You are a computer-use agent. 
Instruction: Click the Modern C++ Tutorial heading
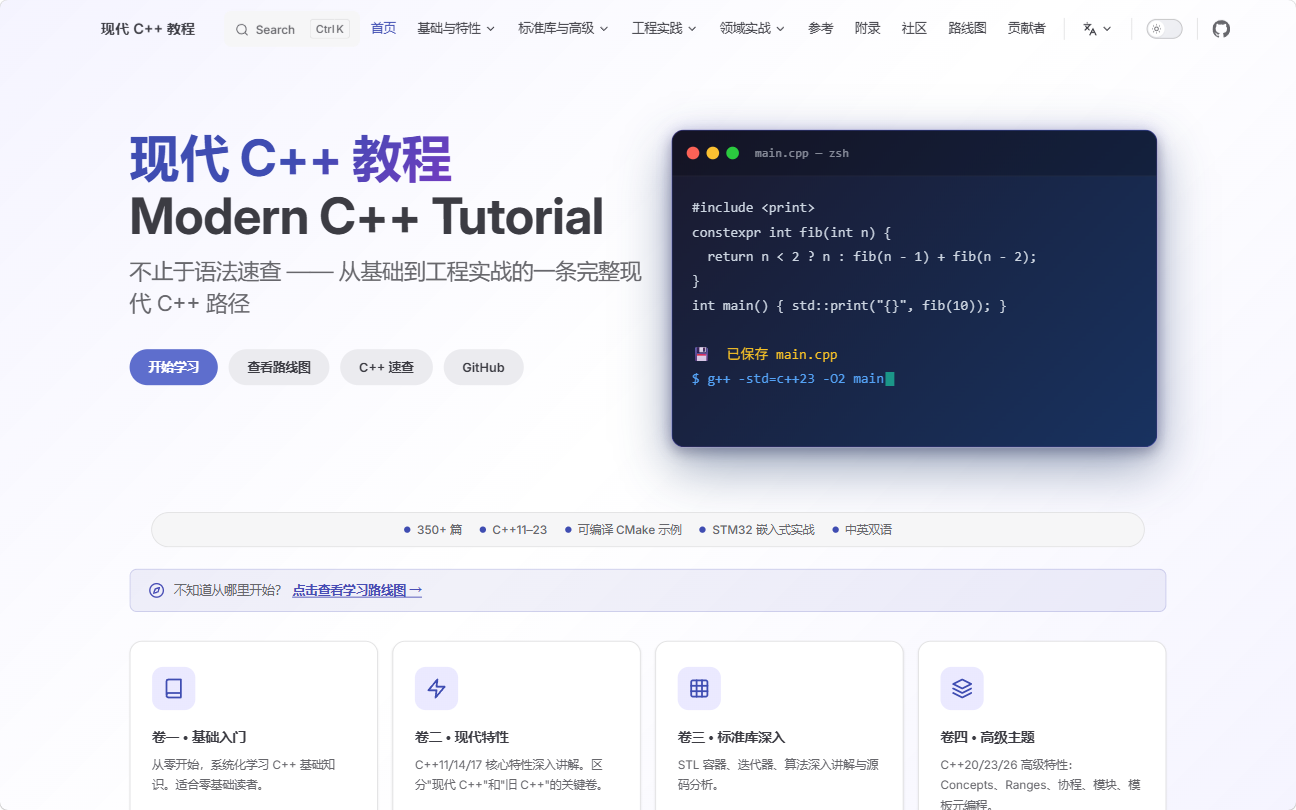(367, 216)
